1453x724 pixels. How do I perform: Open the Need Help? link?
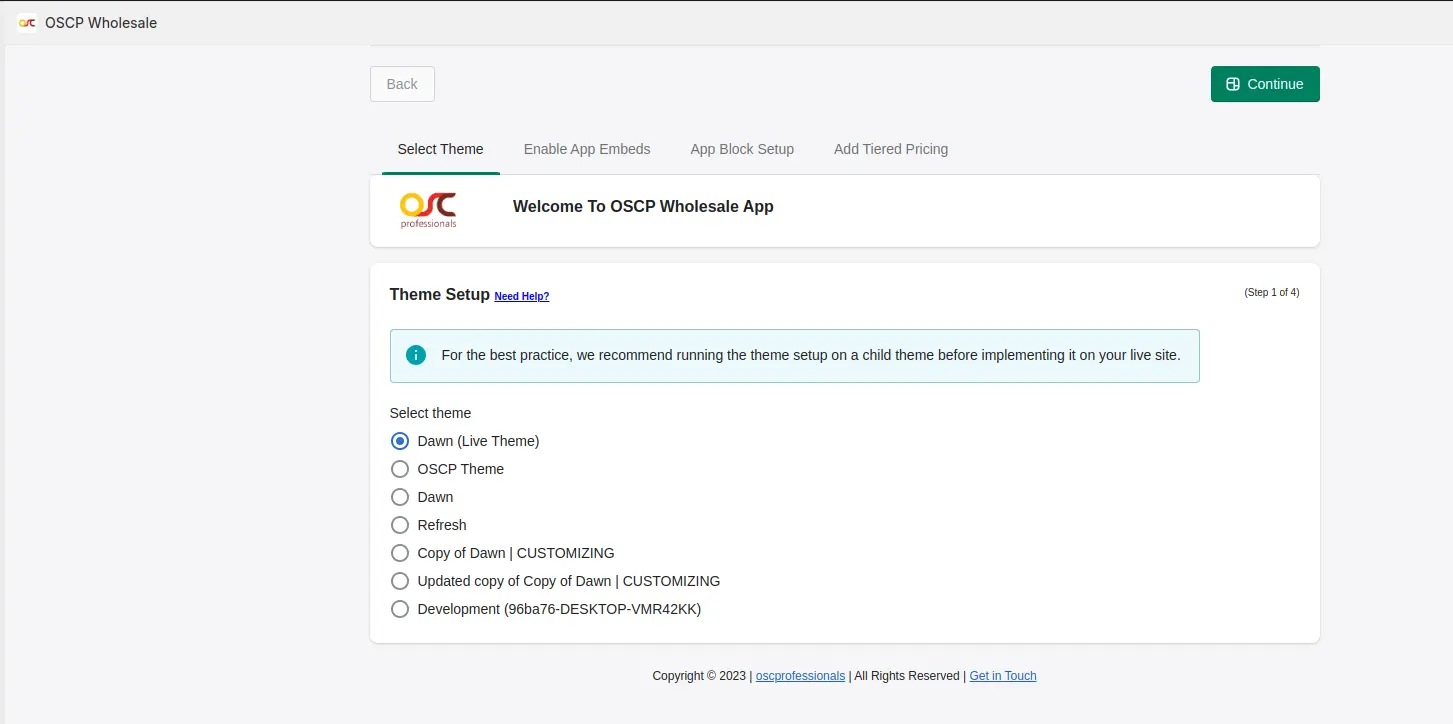[521, 296]
